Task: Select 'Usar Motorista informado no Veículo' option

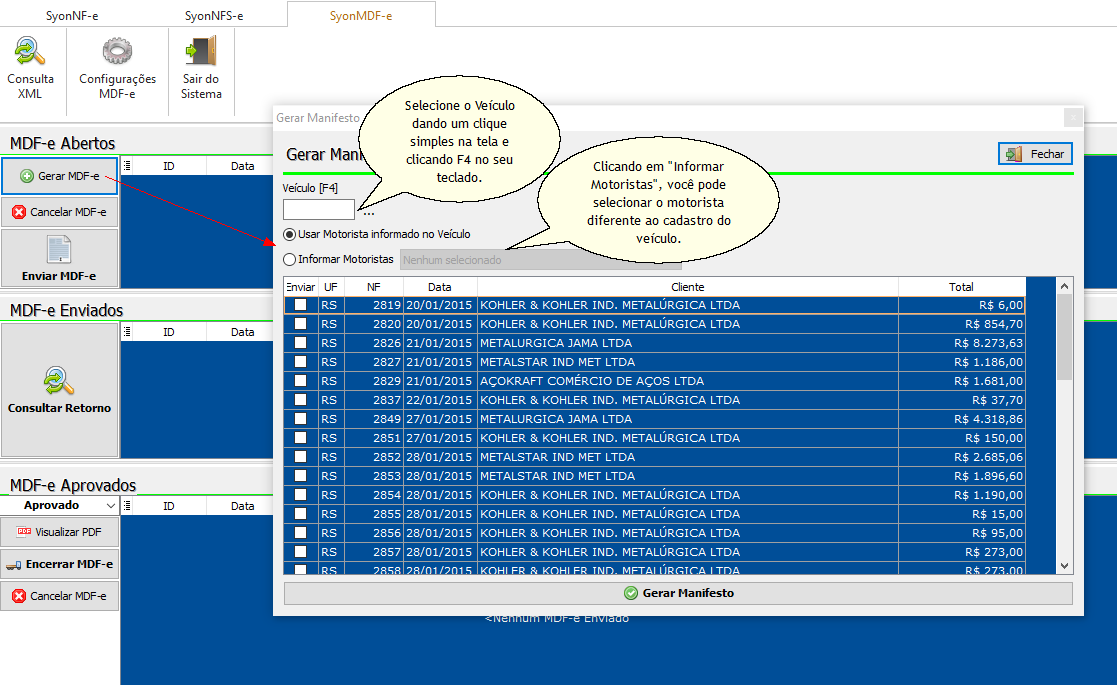Action: tap(290, 234)
